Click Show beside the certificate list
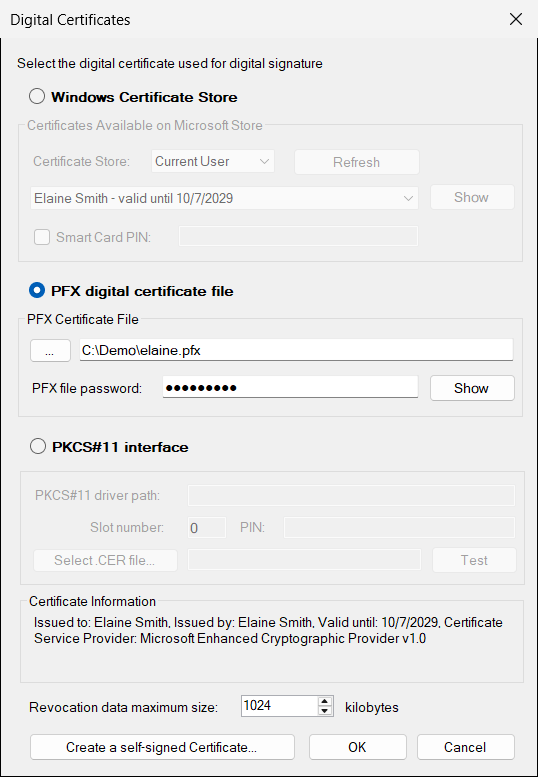The width and height of the screenshot is (538, 777). (x=472, y=197)
